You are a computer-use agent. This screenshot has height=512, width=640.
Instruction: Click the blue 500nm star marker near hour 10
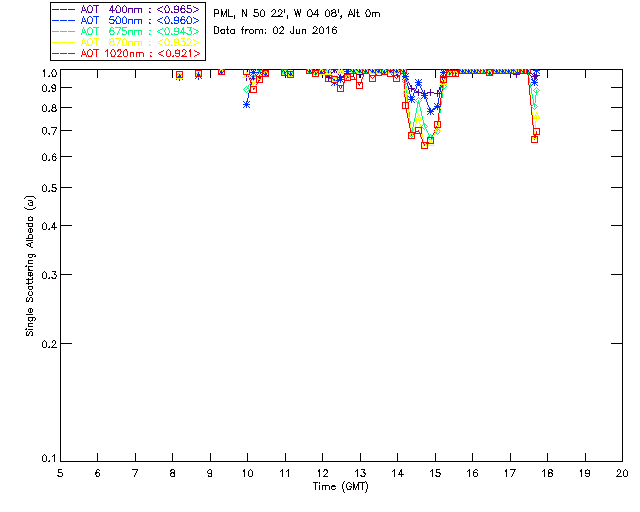(x=247, y=105)
